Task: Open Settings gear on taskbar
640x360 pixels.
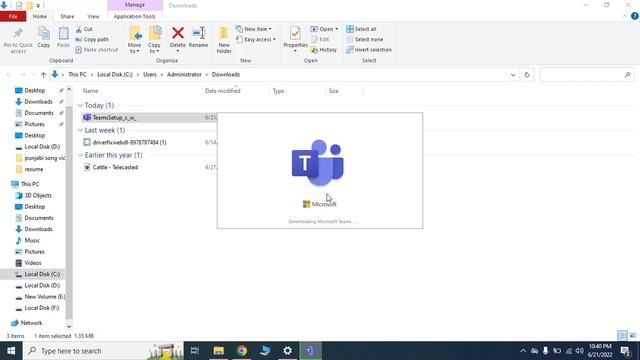Action: point(287,351)
